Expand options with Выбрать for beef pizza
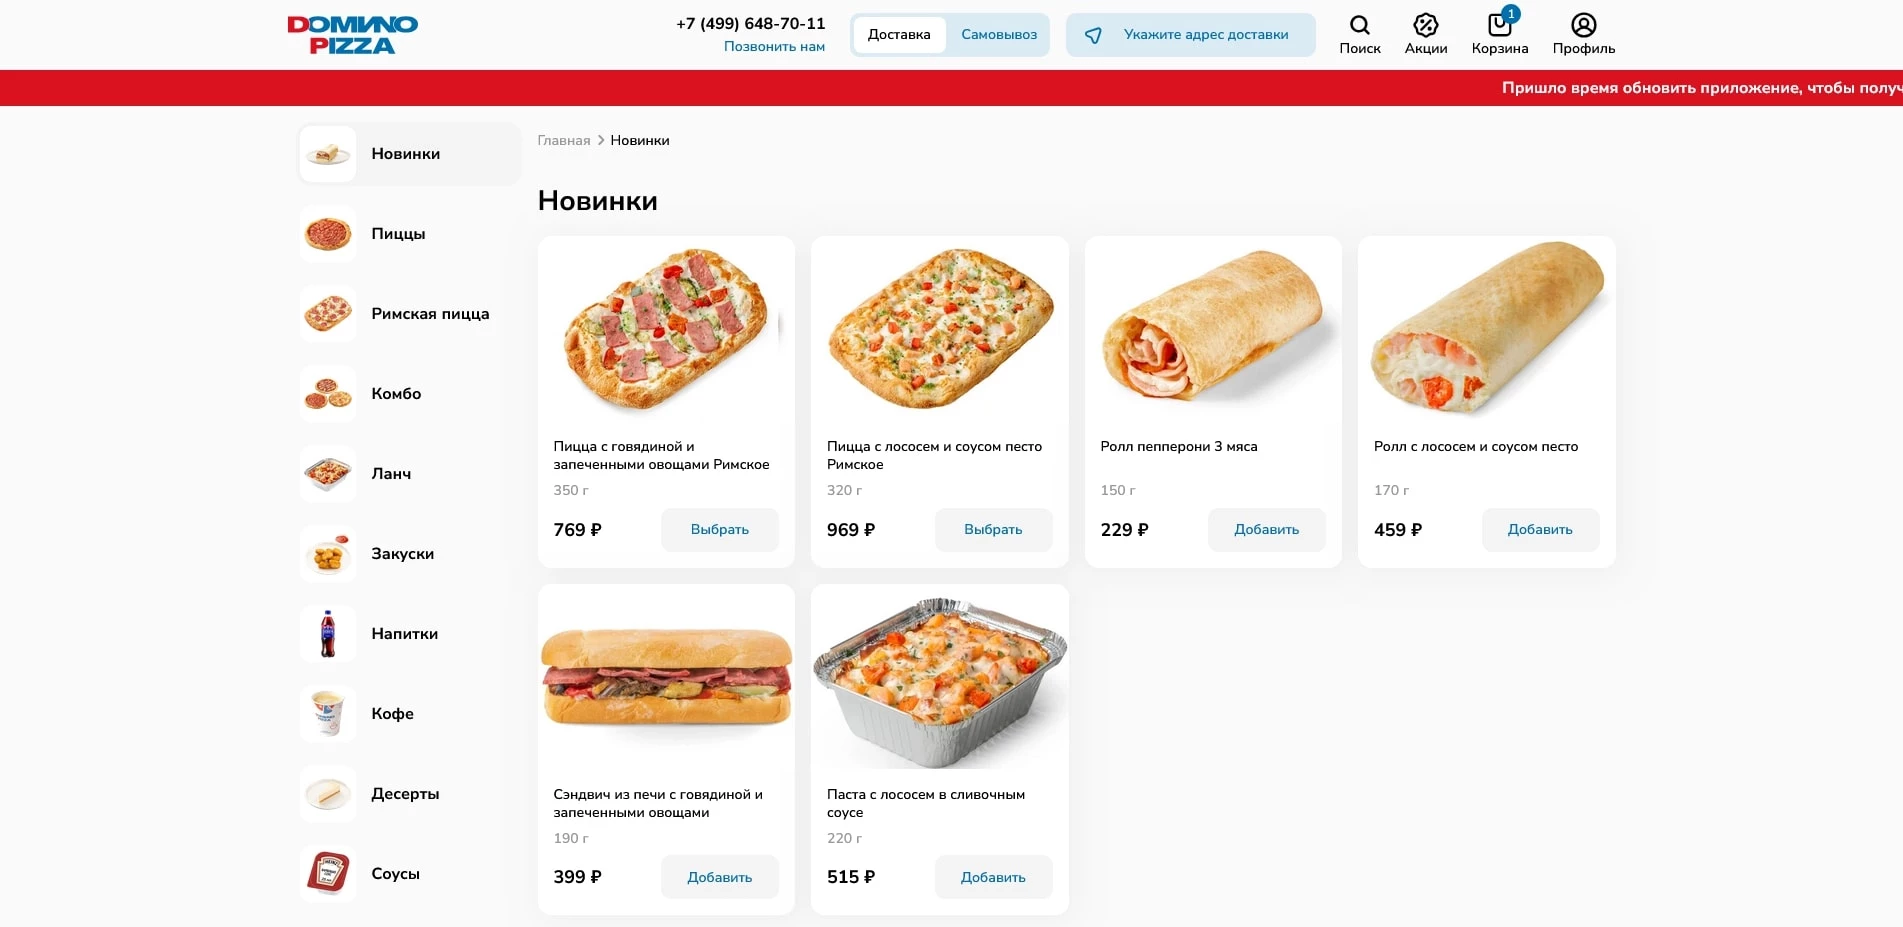Screen dimensions: 1903x927 point(719,530)
